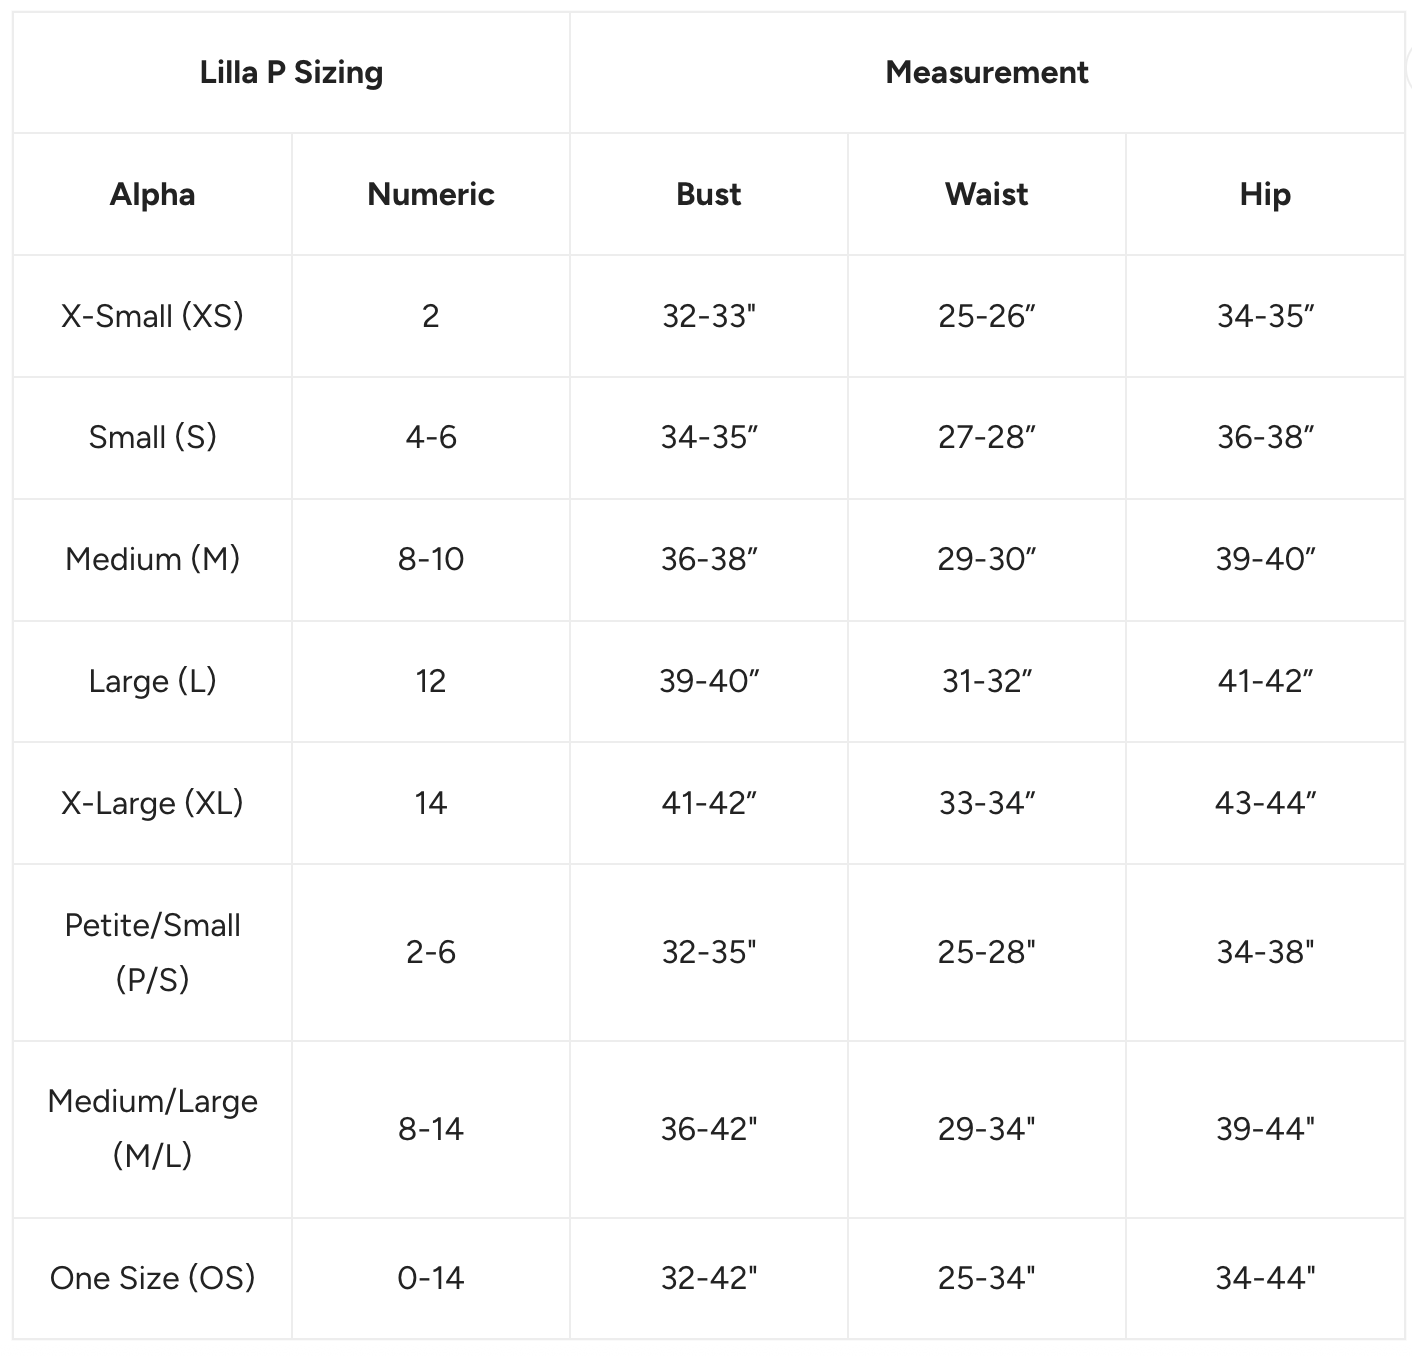This screenshot has width=1412, height=1356.
Task: Click the One Size (OS) cell
Action: 152,1278
